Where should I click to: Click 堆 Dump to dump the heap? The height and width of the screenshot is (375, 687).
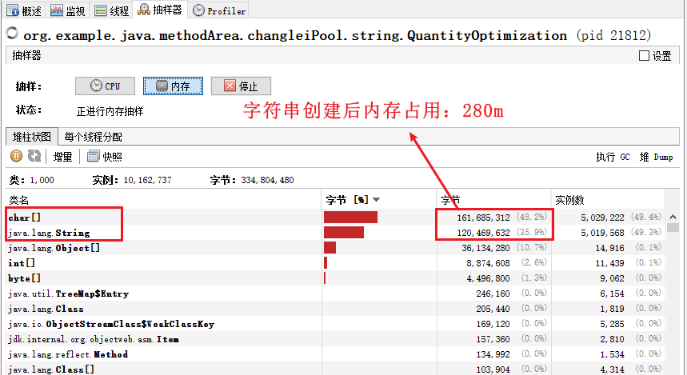[x=656, y=157]
